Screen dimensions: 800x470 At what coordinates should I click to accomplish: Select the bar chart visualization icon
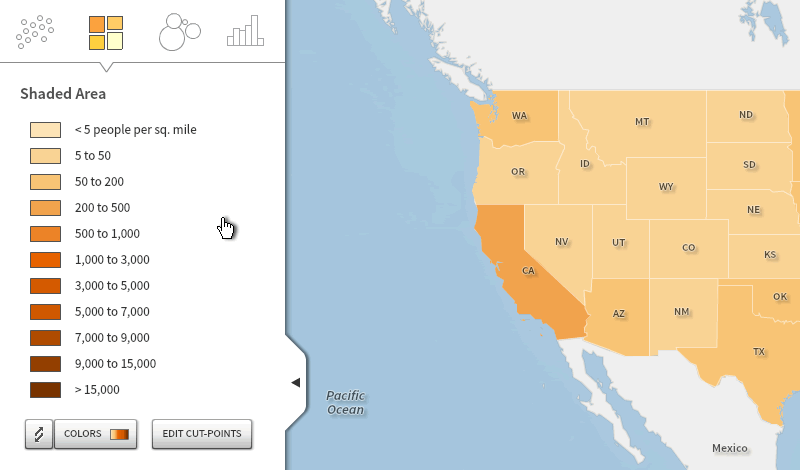pos(245,31)
